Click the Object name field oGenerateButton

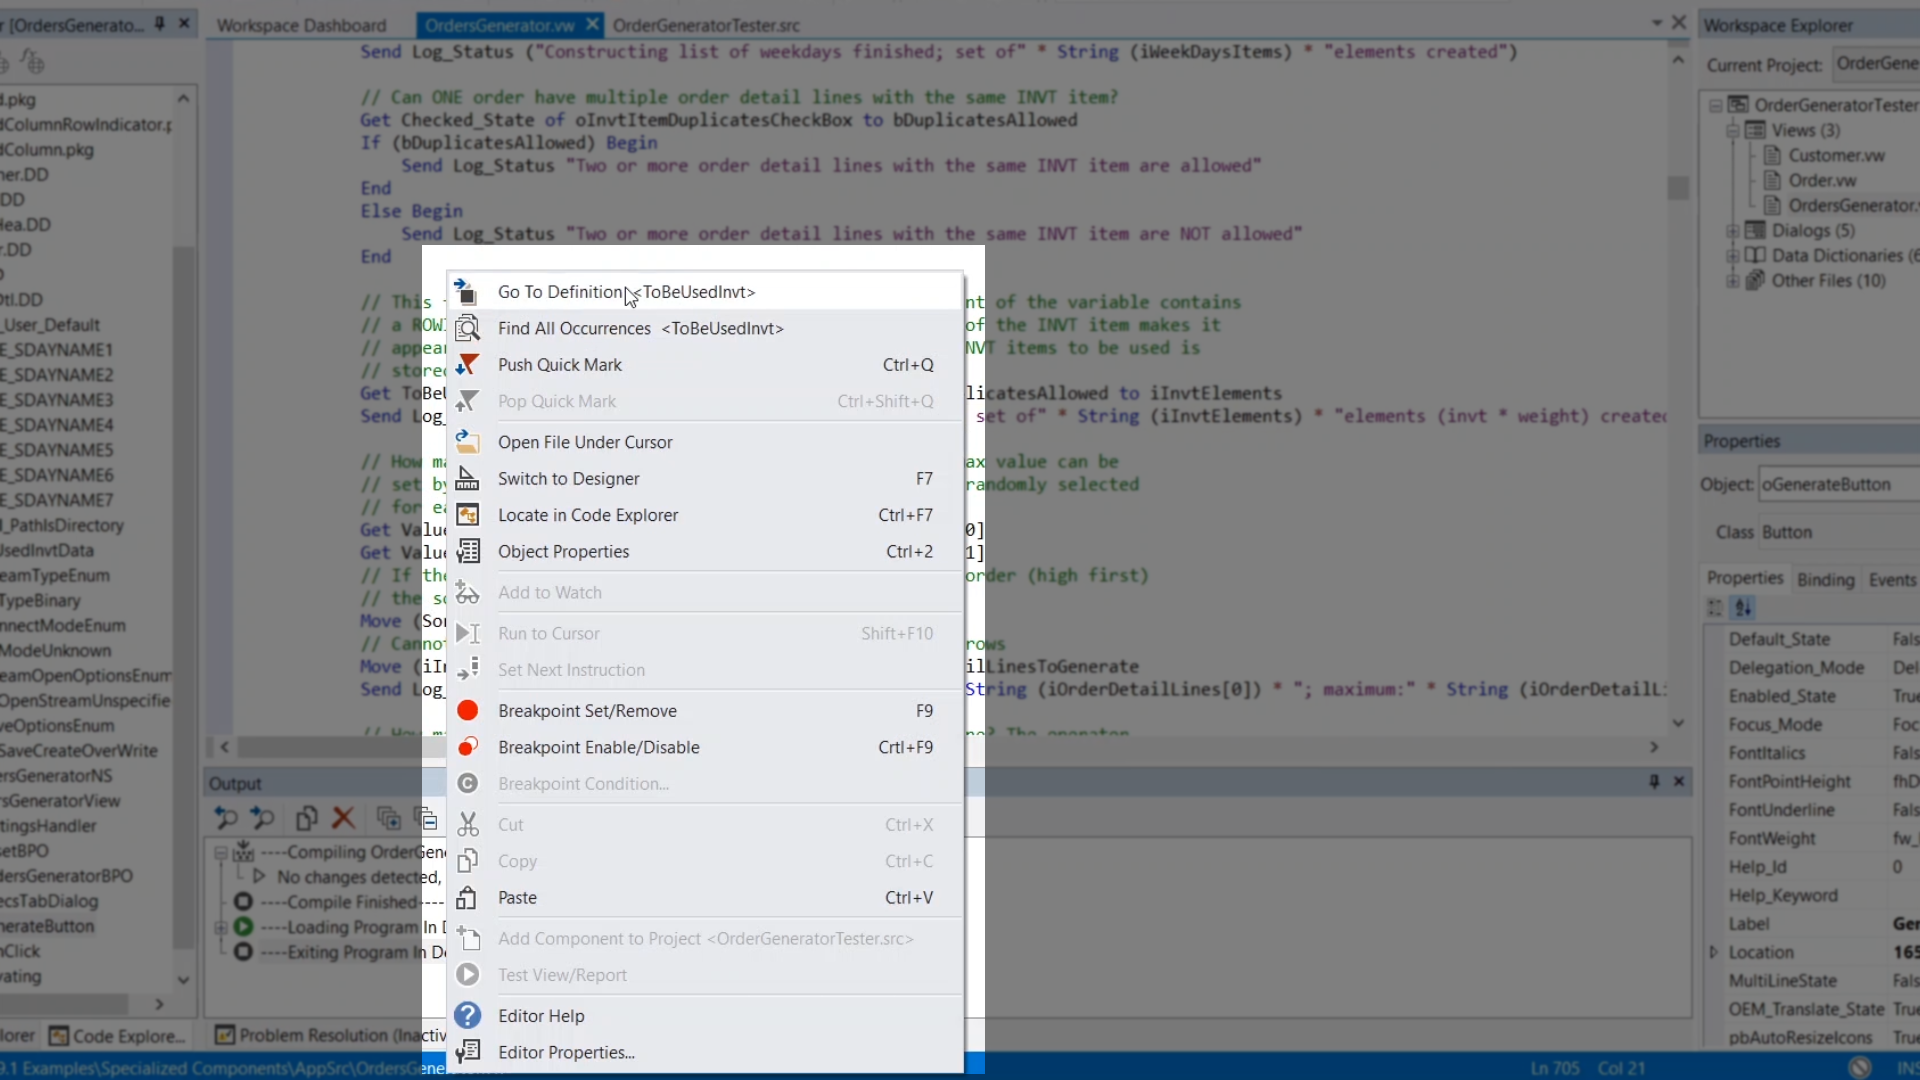click(x=1836, y=485)
